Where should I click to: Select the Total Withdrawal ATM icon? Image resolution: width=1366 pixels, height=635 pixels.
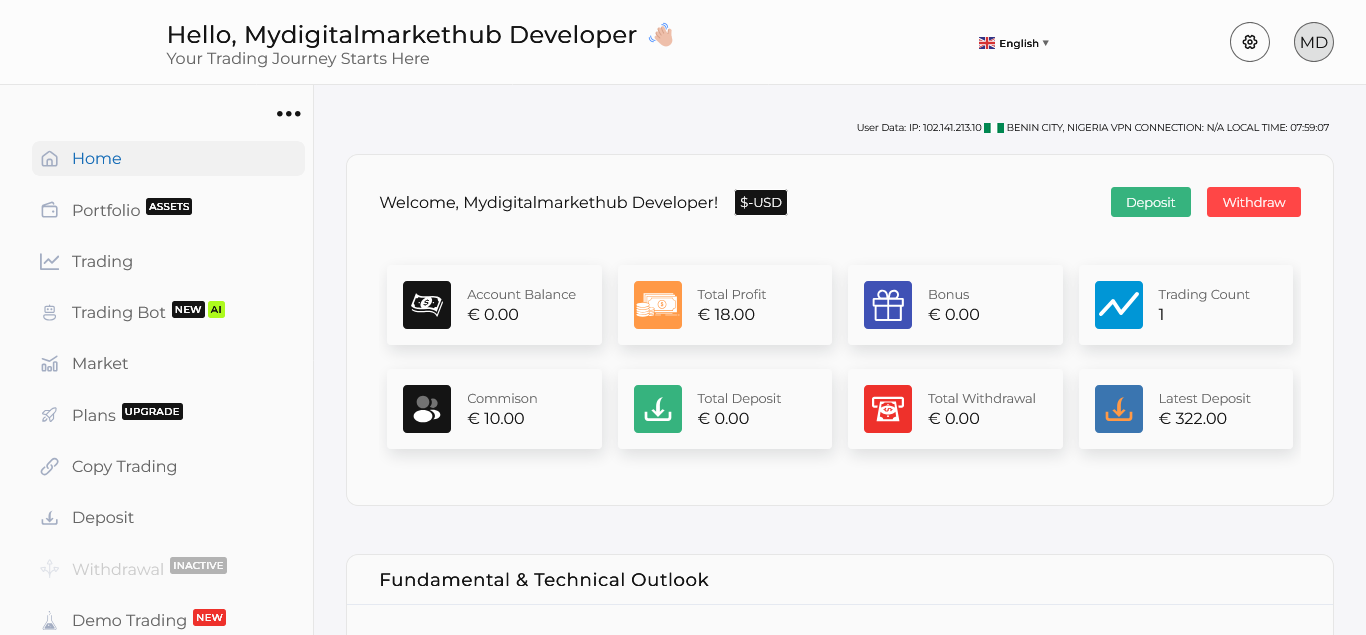(887, 409)
